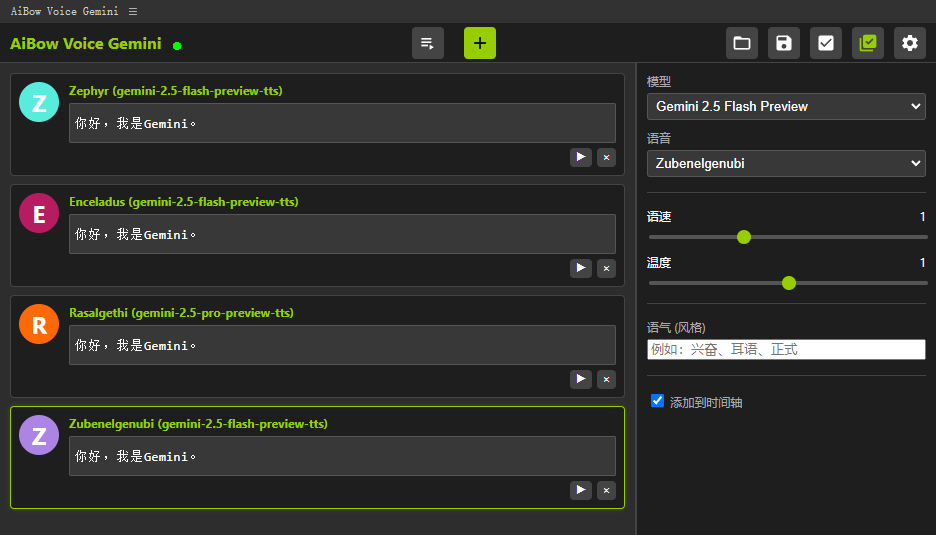The width and height of the screenshot is (936, 535).
Task: Select the Rasalgethi orange avatar
Action: (39, 324)
